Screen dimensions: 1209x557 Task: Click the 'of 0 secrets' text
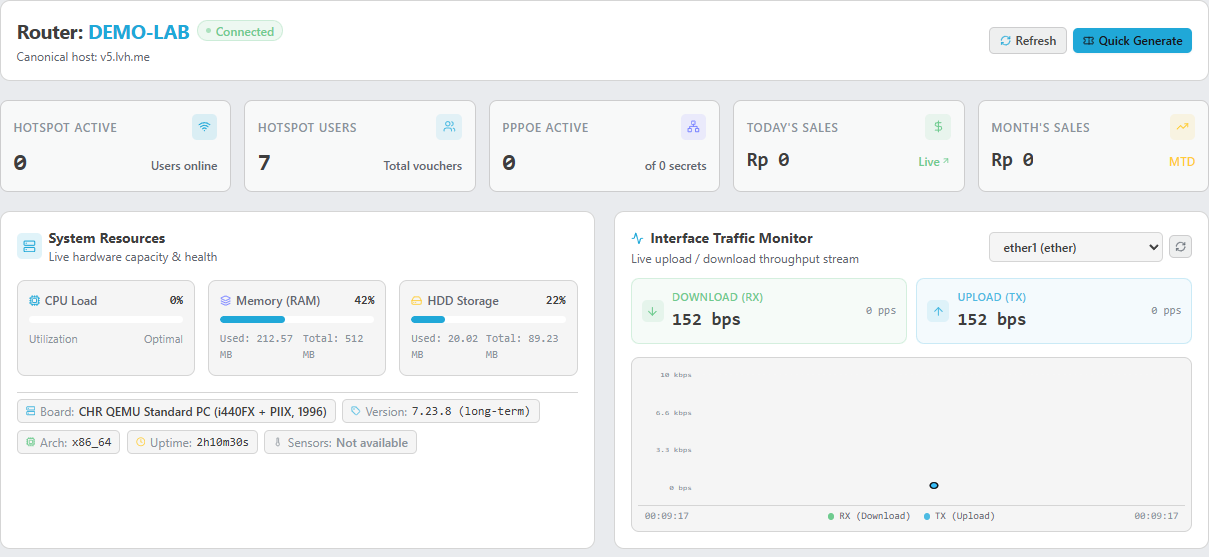pos(675,166)
